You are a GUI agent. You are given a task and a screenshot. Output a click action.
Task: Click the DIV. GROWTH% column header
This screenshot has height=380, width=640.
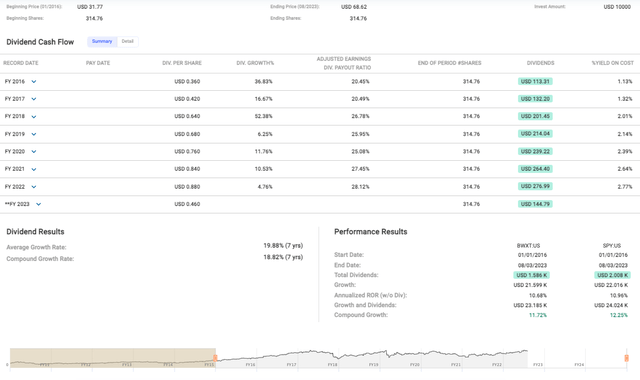point(255,63)
